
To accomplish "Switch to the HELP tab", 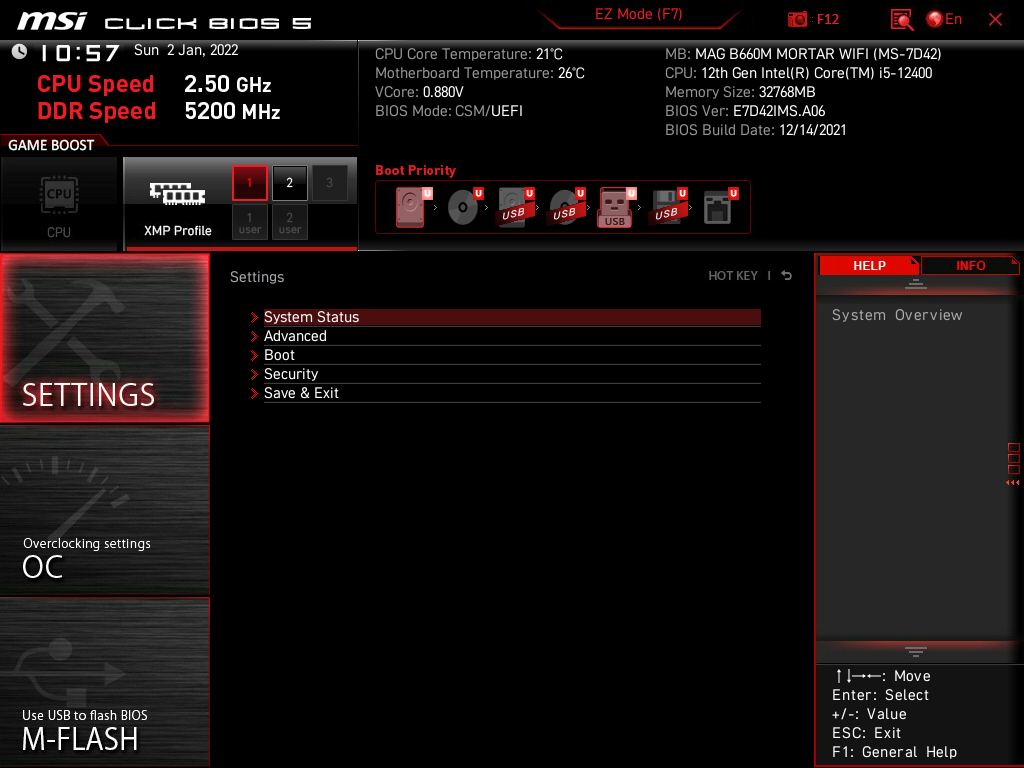I will pos(868,265).
